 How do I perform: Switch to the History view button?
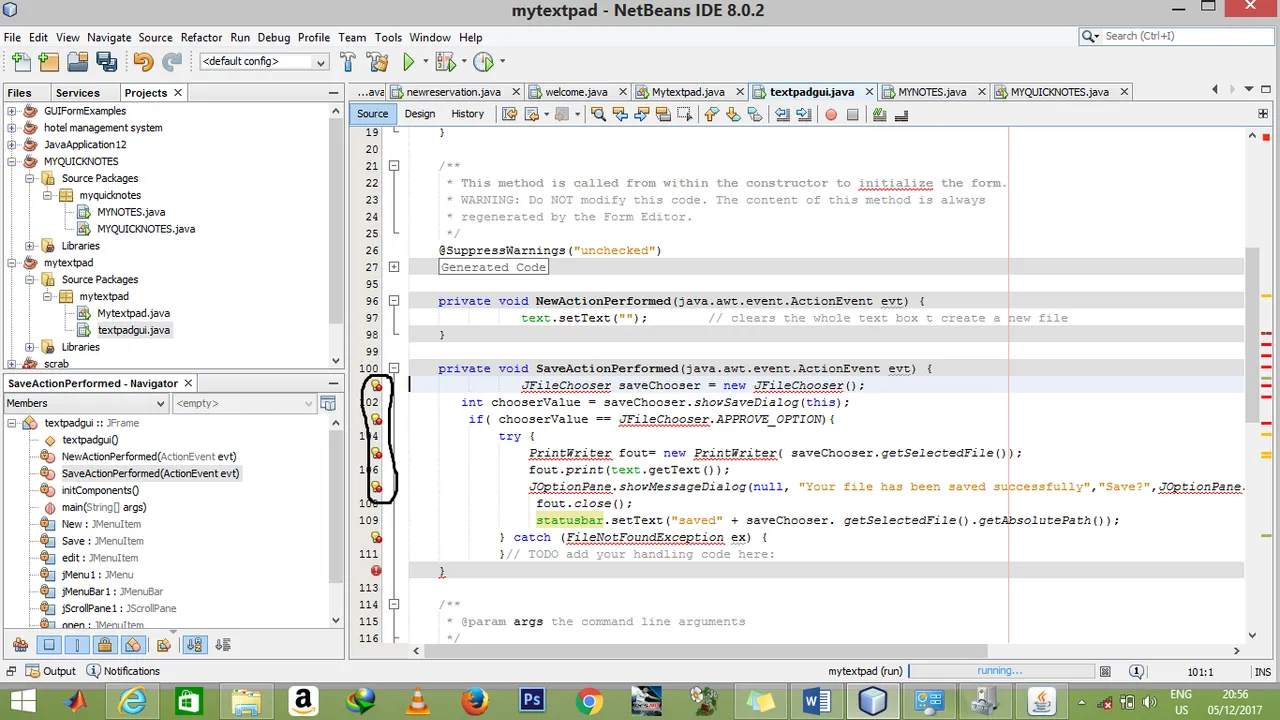(467, 114)
